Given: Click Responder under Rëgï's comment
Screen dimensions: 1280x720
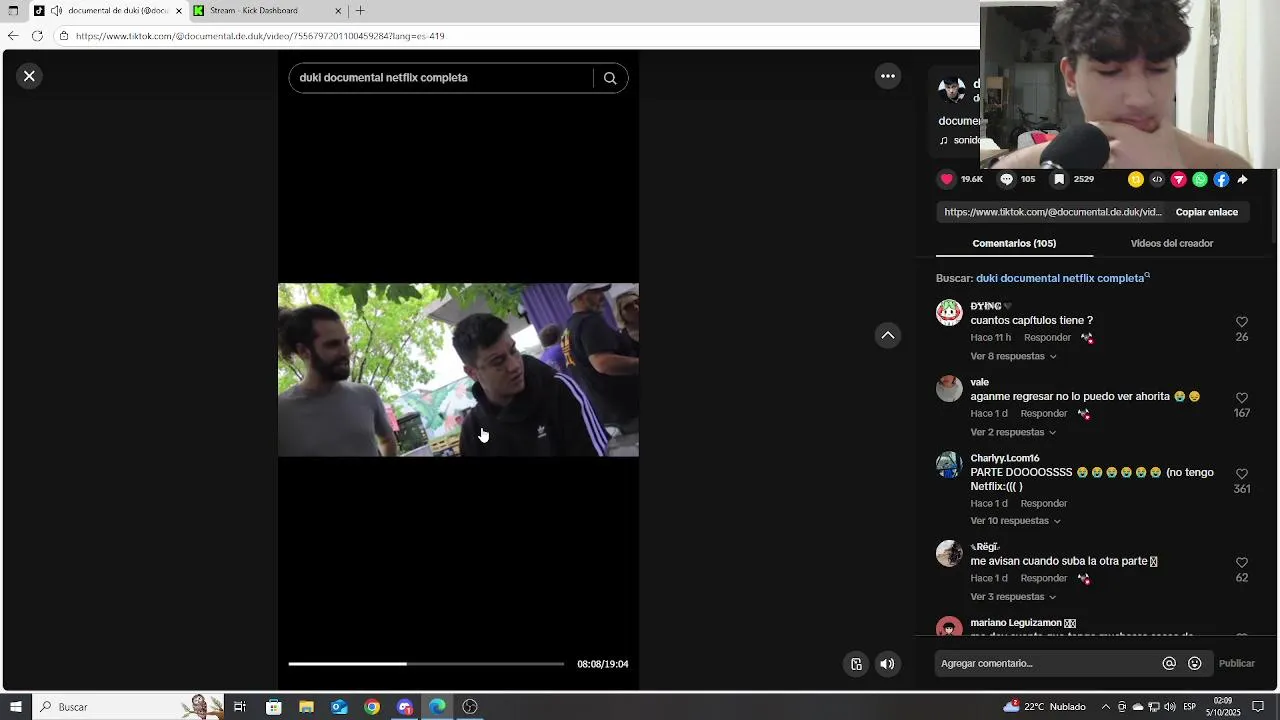Looking at the screenshot, I should pos(1044,578).
